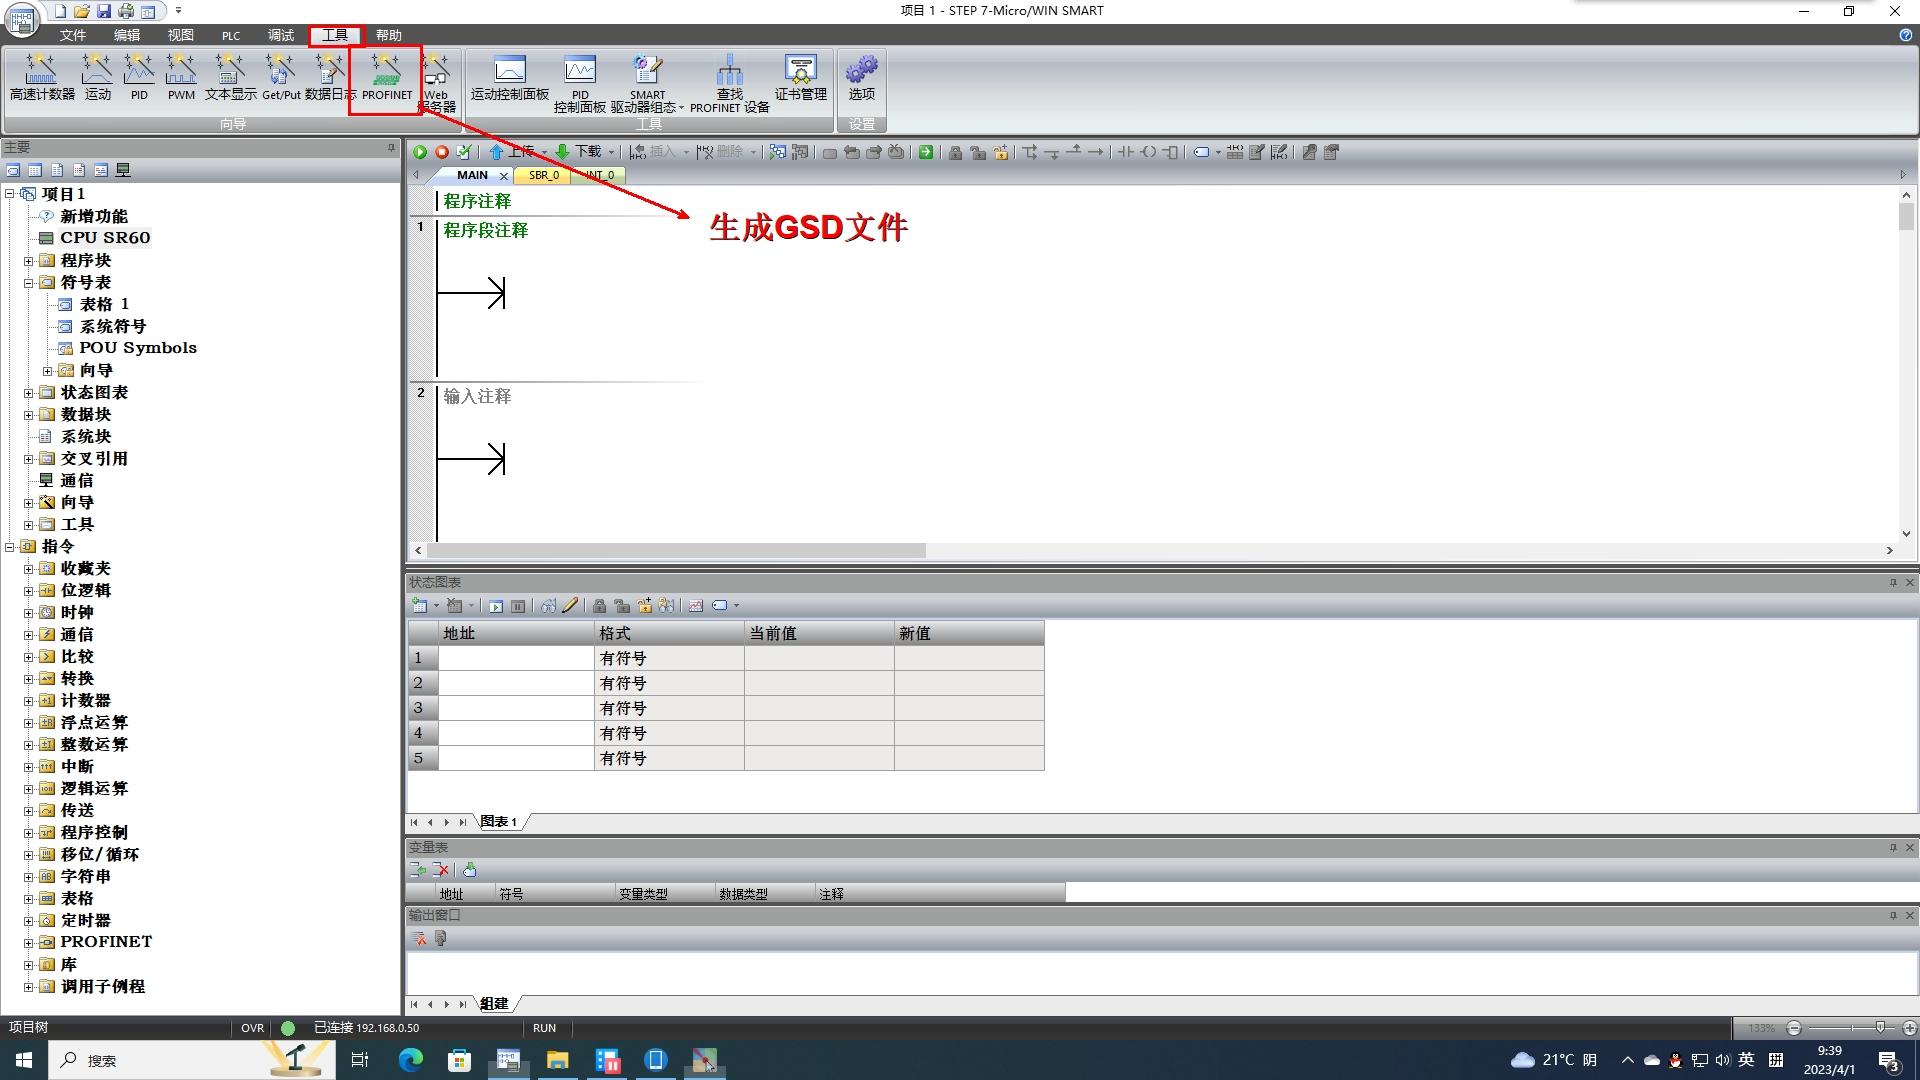Open SMART drive configuration (SMART 驱动器组态)
The height and width of the screenshot is (1080, 1920).
[x=647, y=83]
